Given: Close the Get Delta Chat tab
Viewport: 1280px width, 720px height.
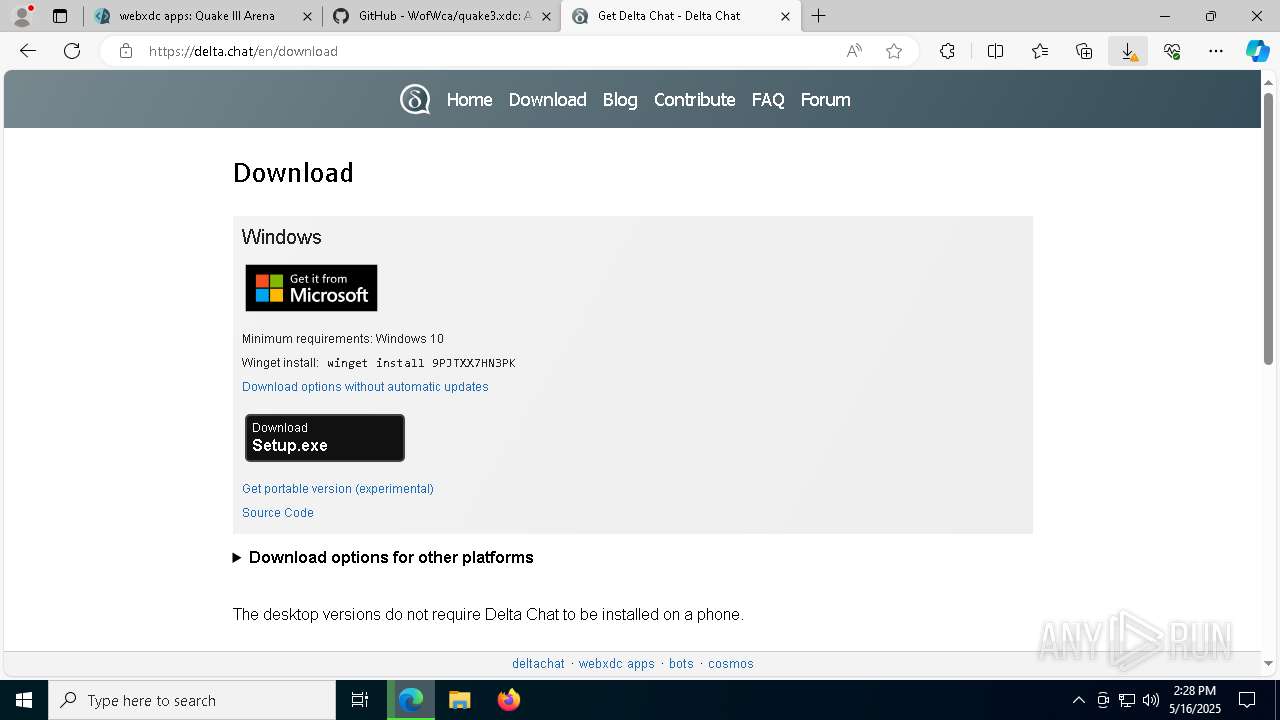Looking at the screenshot, I should [785, 16].
